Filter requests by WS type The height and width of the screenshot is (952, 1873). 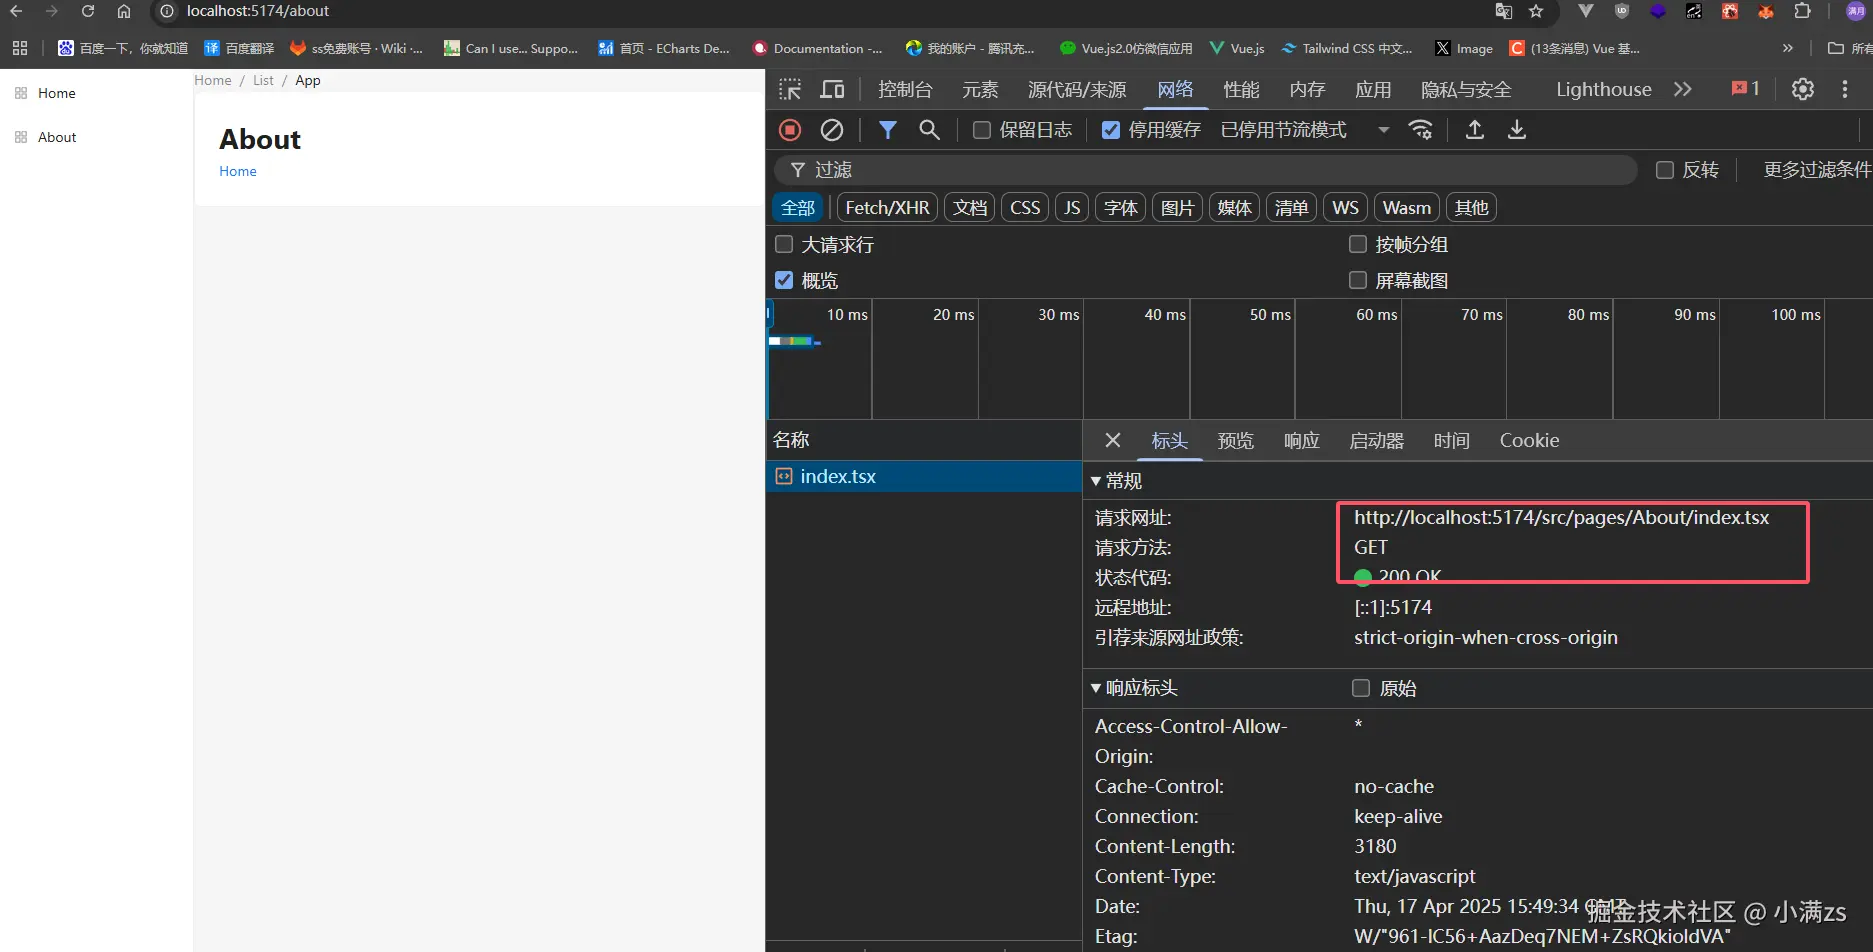pyautogui.click(x=1345, y=207)
